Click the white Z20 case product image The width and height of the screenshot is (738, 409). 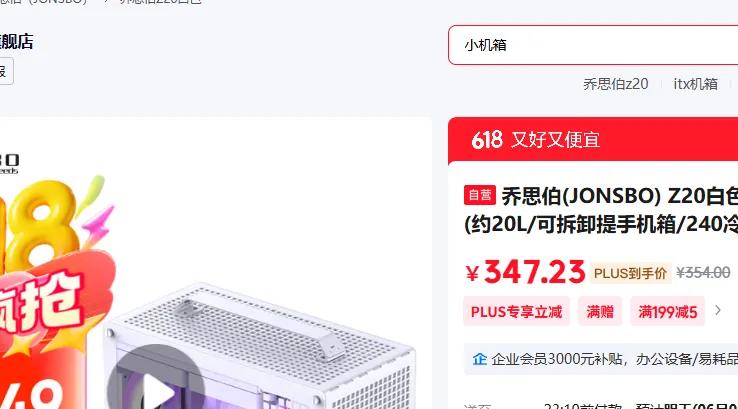(259, 346)
